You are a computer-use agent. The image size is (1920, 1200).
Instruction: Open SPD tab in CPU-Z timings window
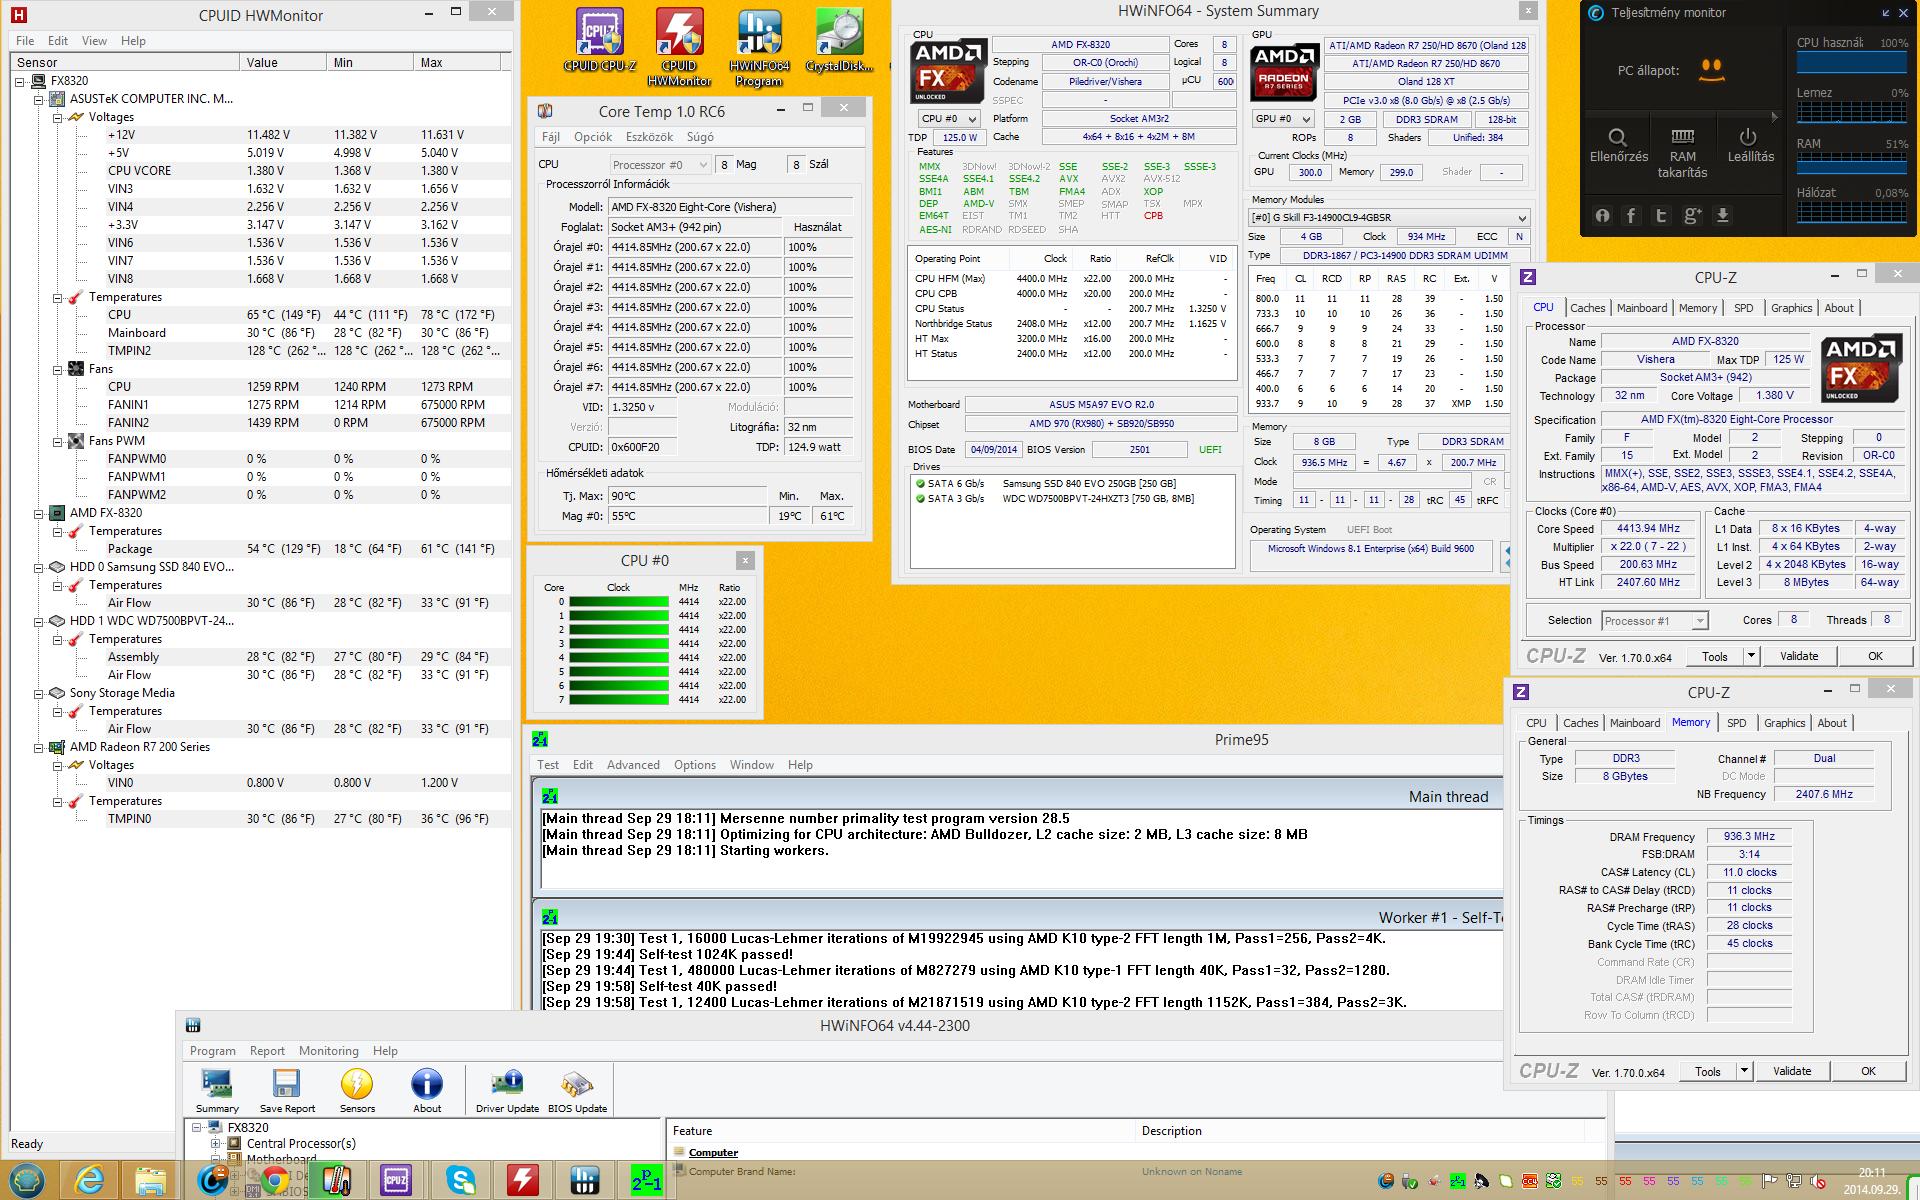click(1736, 723)
